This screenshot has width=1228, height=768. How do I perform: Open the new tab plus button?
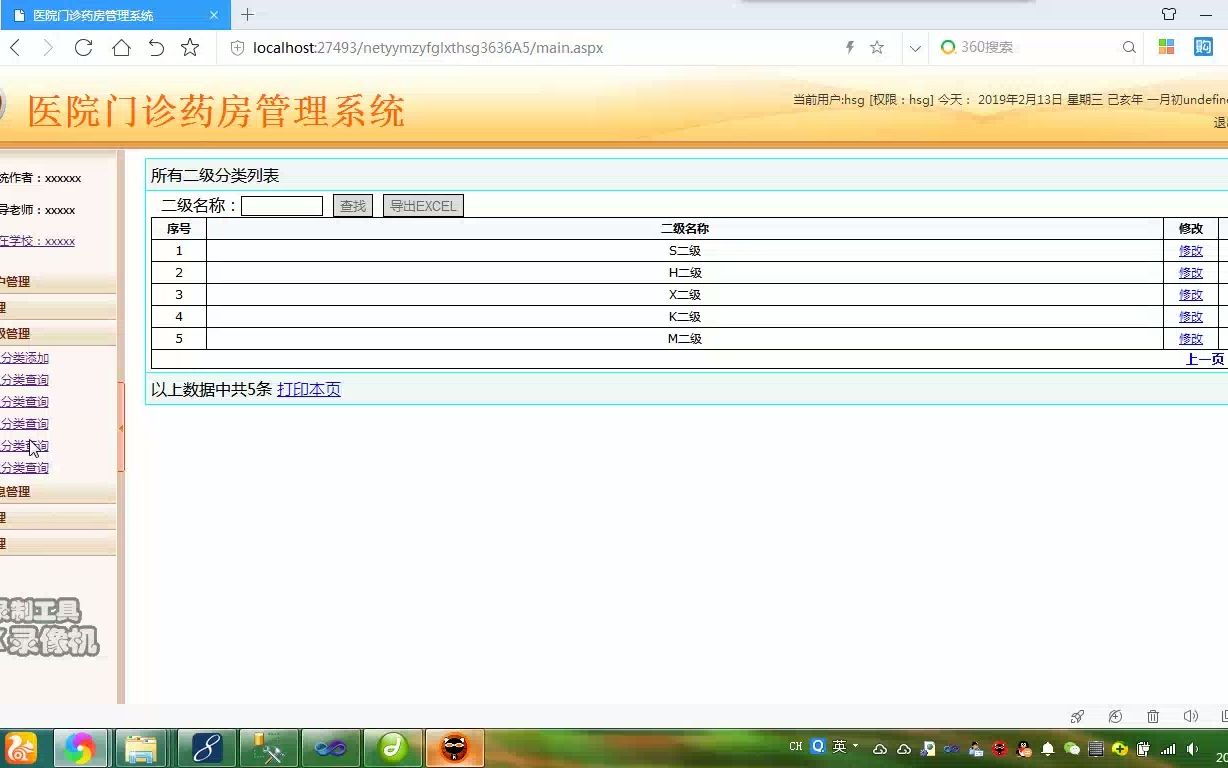coord(246,15)
